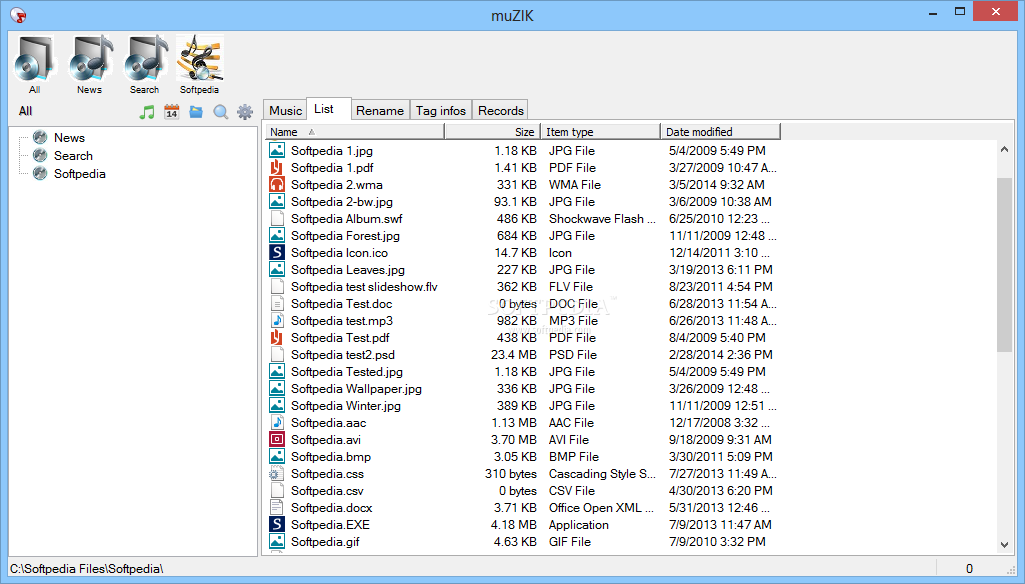Click the All label above the tree
This screenshot has height=584, width=1025.
coord(25,111)
